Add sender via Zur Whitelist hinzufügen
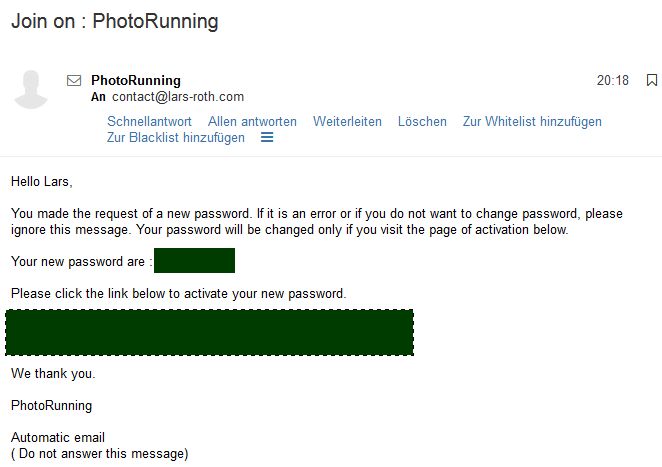Viewport: 662px width, 467px height. 532,122
